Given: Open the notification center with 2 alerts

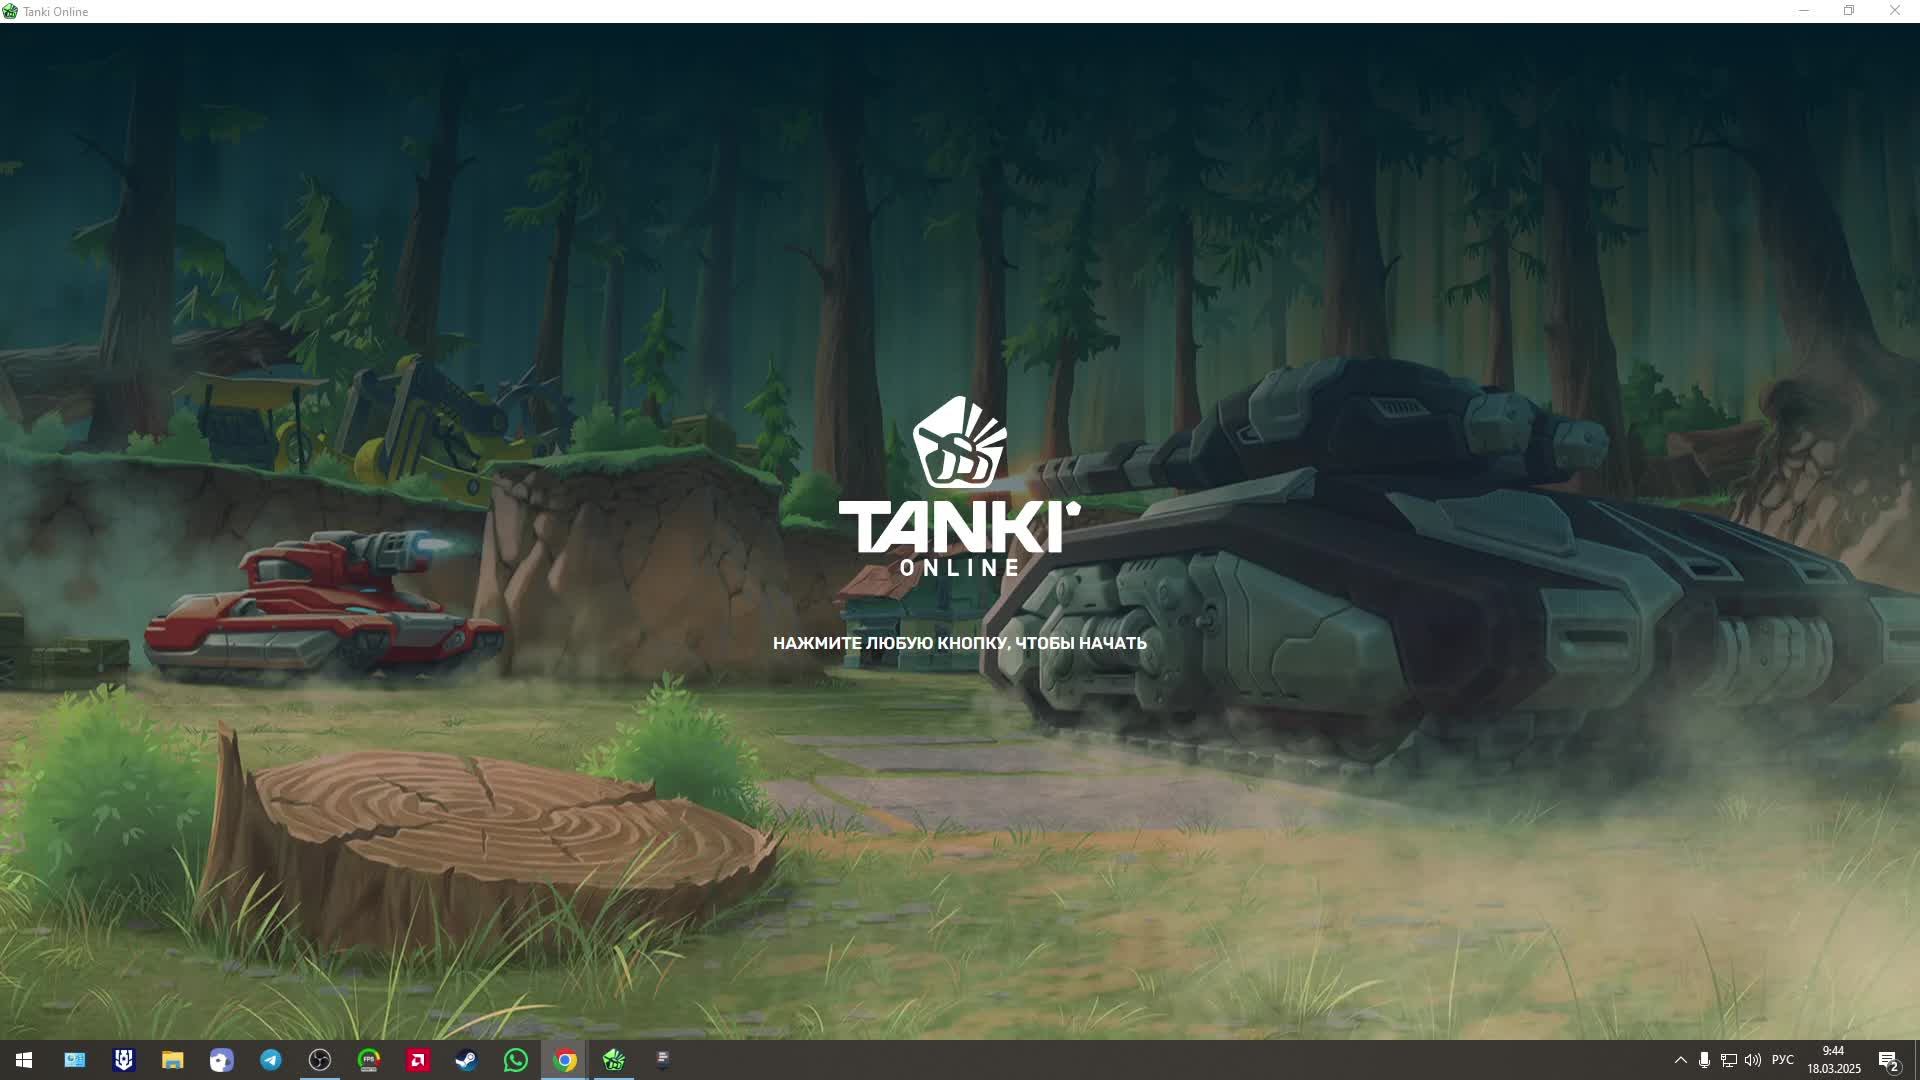Looking at the screenshot, I should [x=1888, y=1060].
